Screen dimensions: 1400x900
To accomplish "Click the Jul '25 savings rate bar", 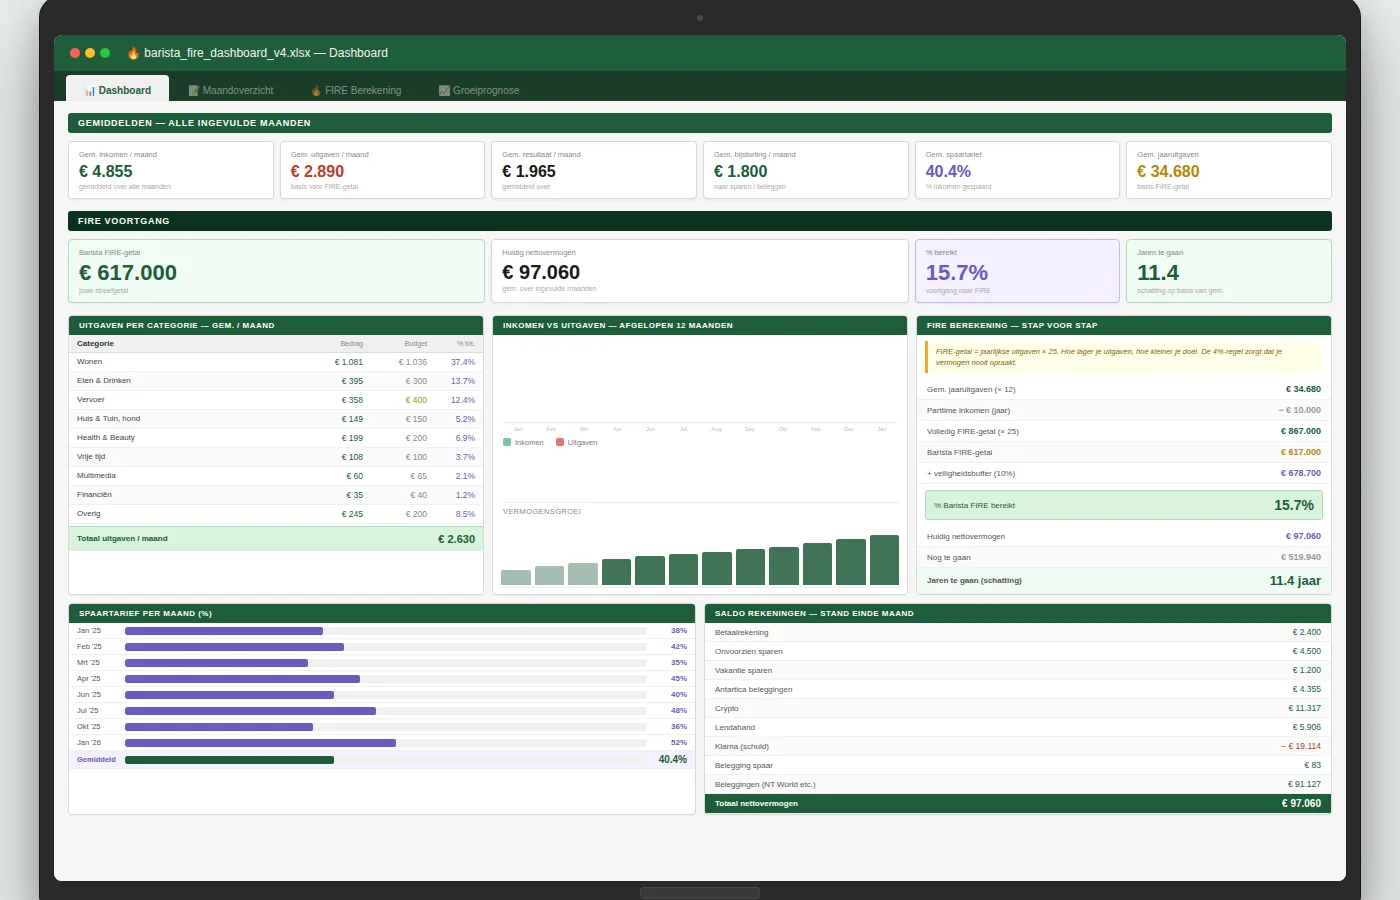I will tap(250, 711).
